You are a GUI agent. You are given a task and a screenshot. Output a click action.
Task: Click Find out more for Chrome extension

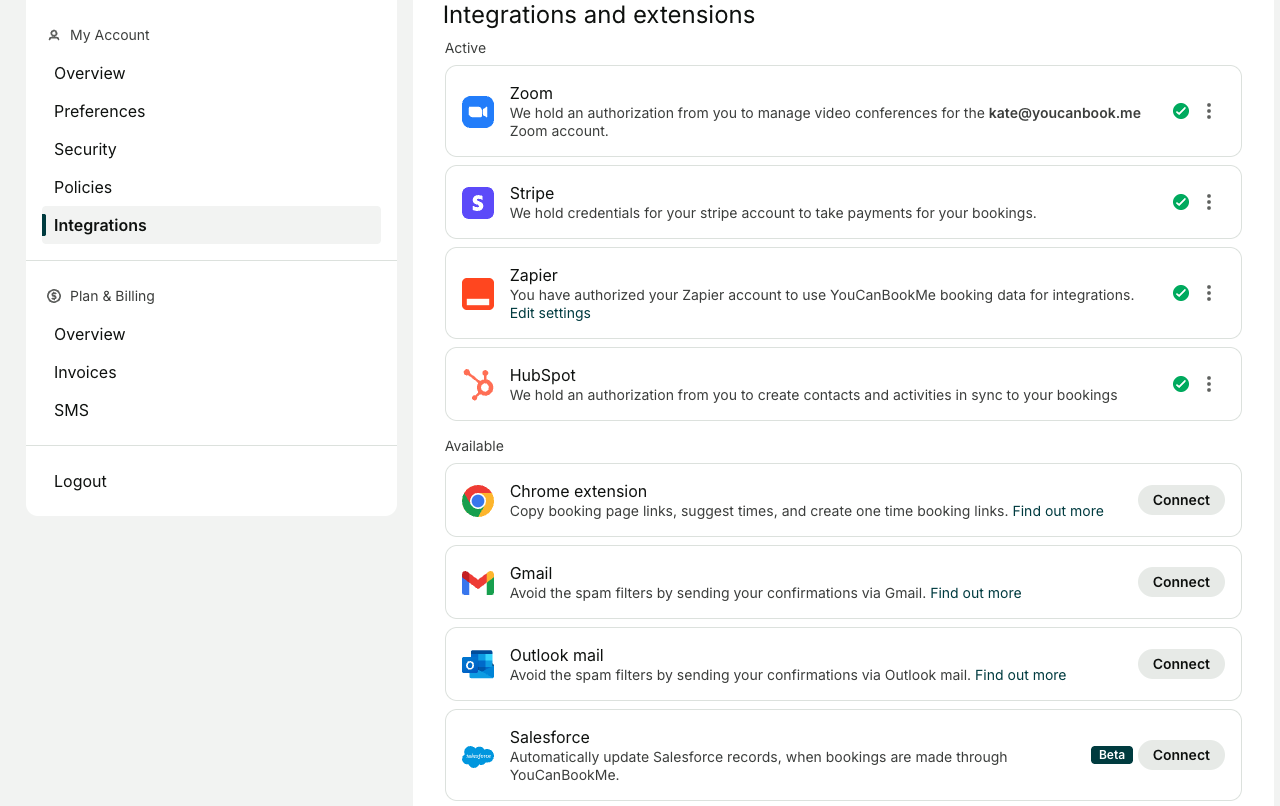pyautogui.click(x=1058, y=511)
